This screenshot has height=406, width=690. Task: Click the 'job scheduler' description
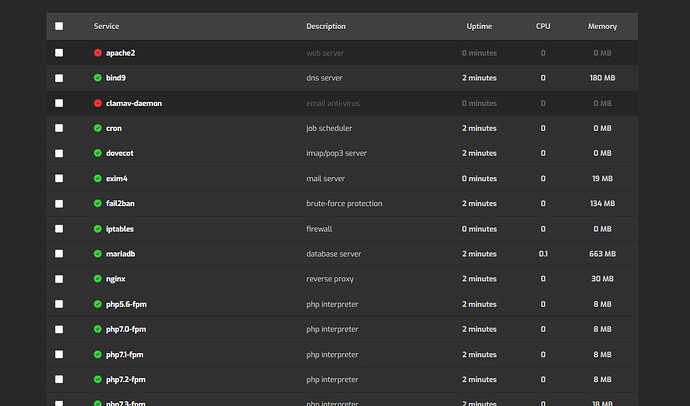(x=329, y=128)
